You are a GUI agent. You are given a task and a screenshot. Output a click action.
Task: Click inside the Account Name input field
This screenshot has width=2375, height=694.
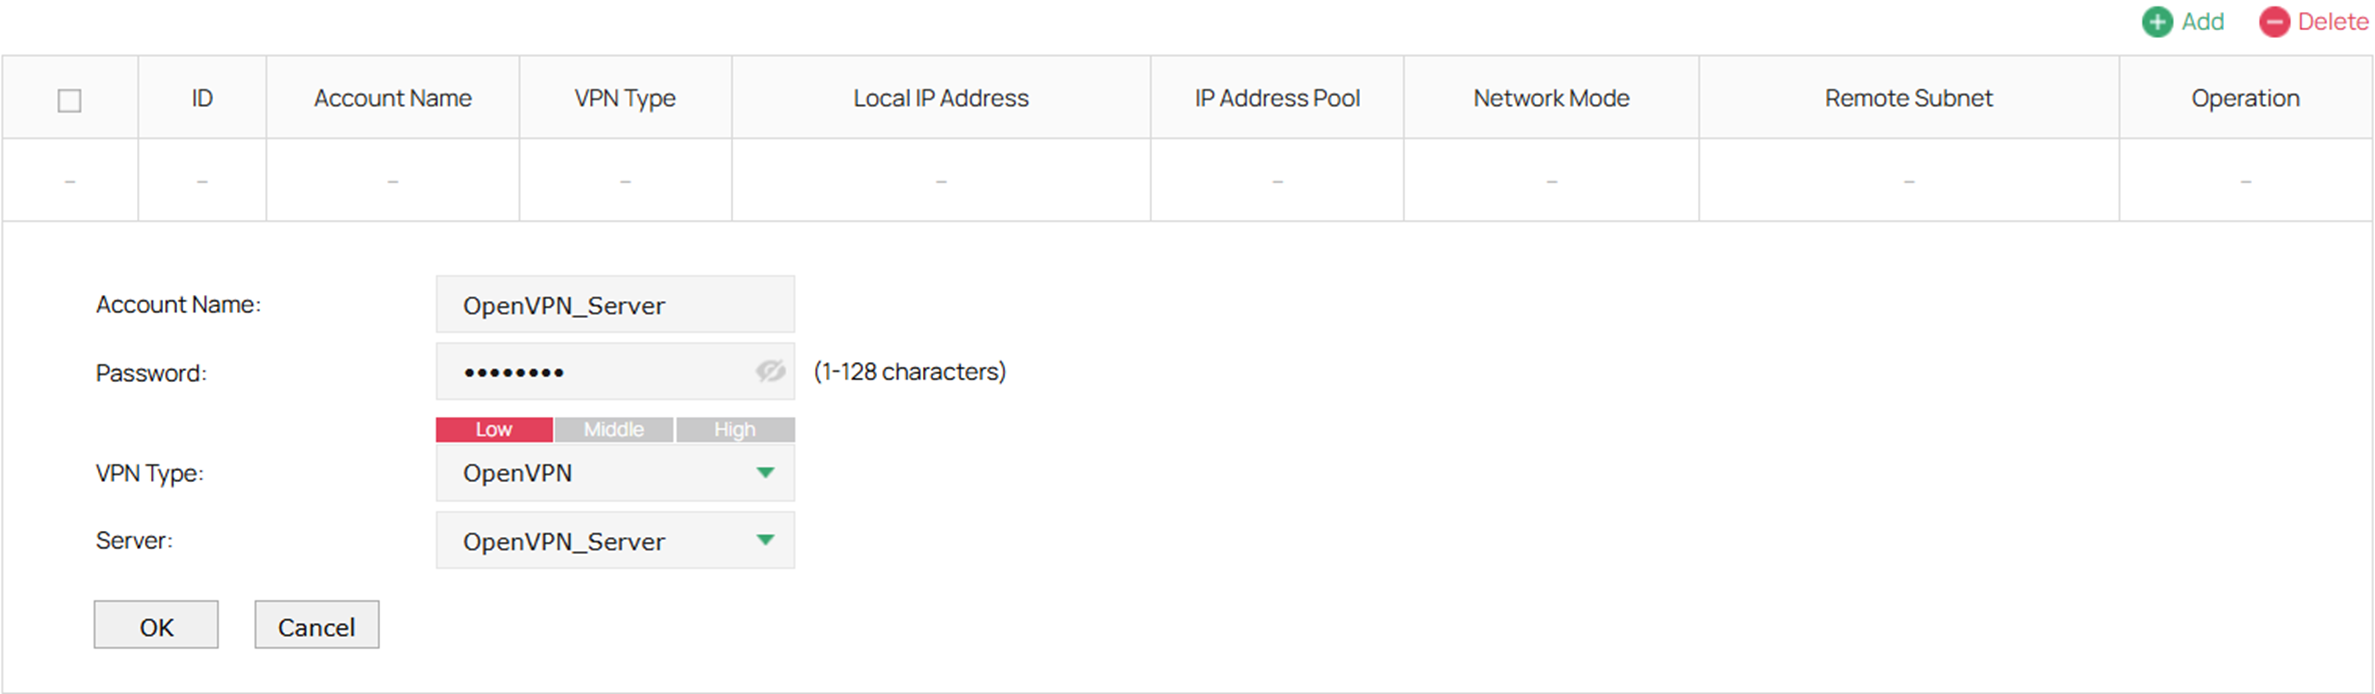pos(614,304)
